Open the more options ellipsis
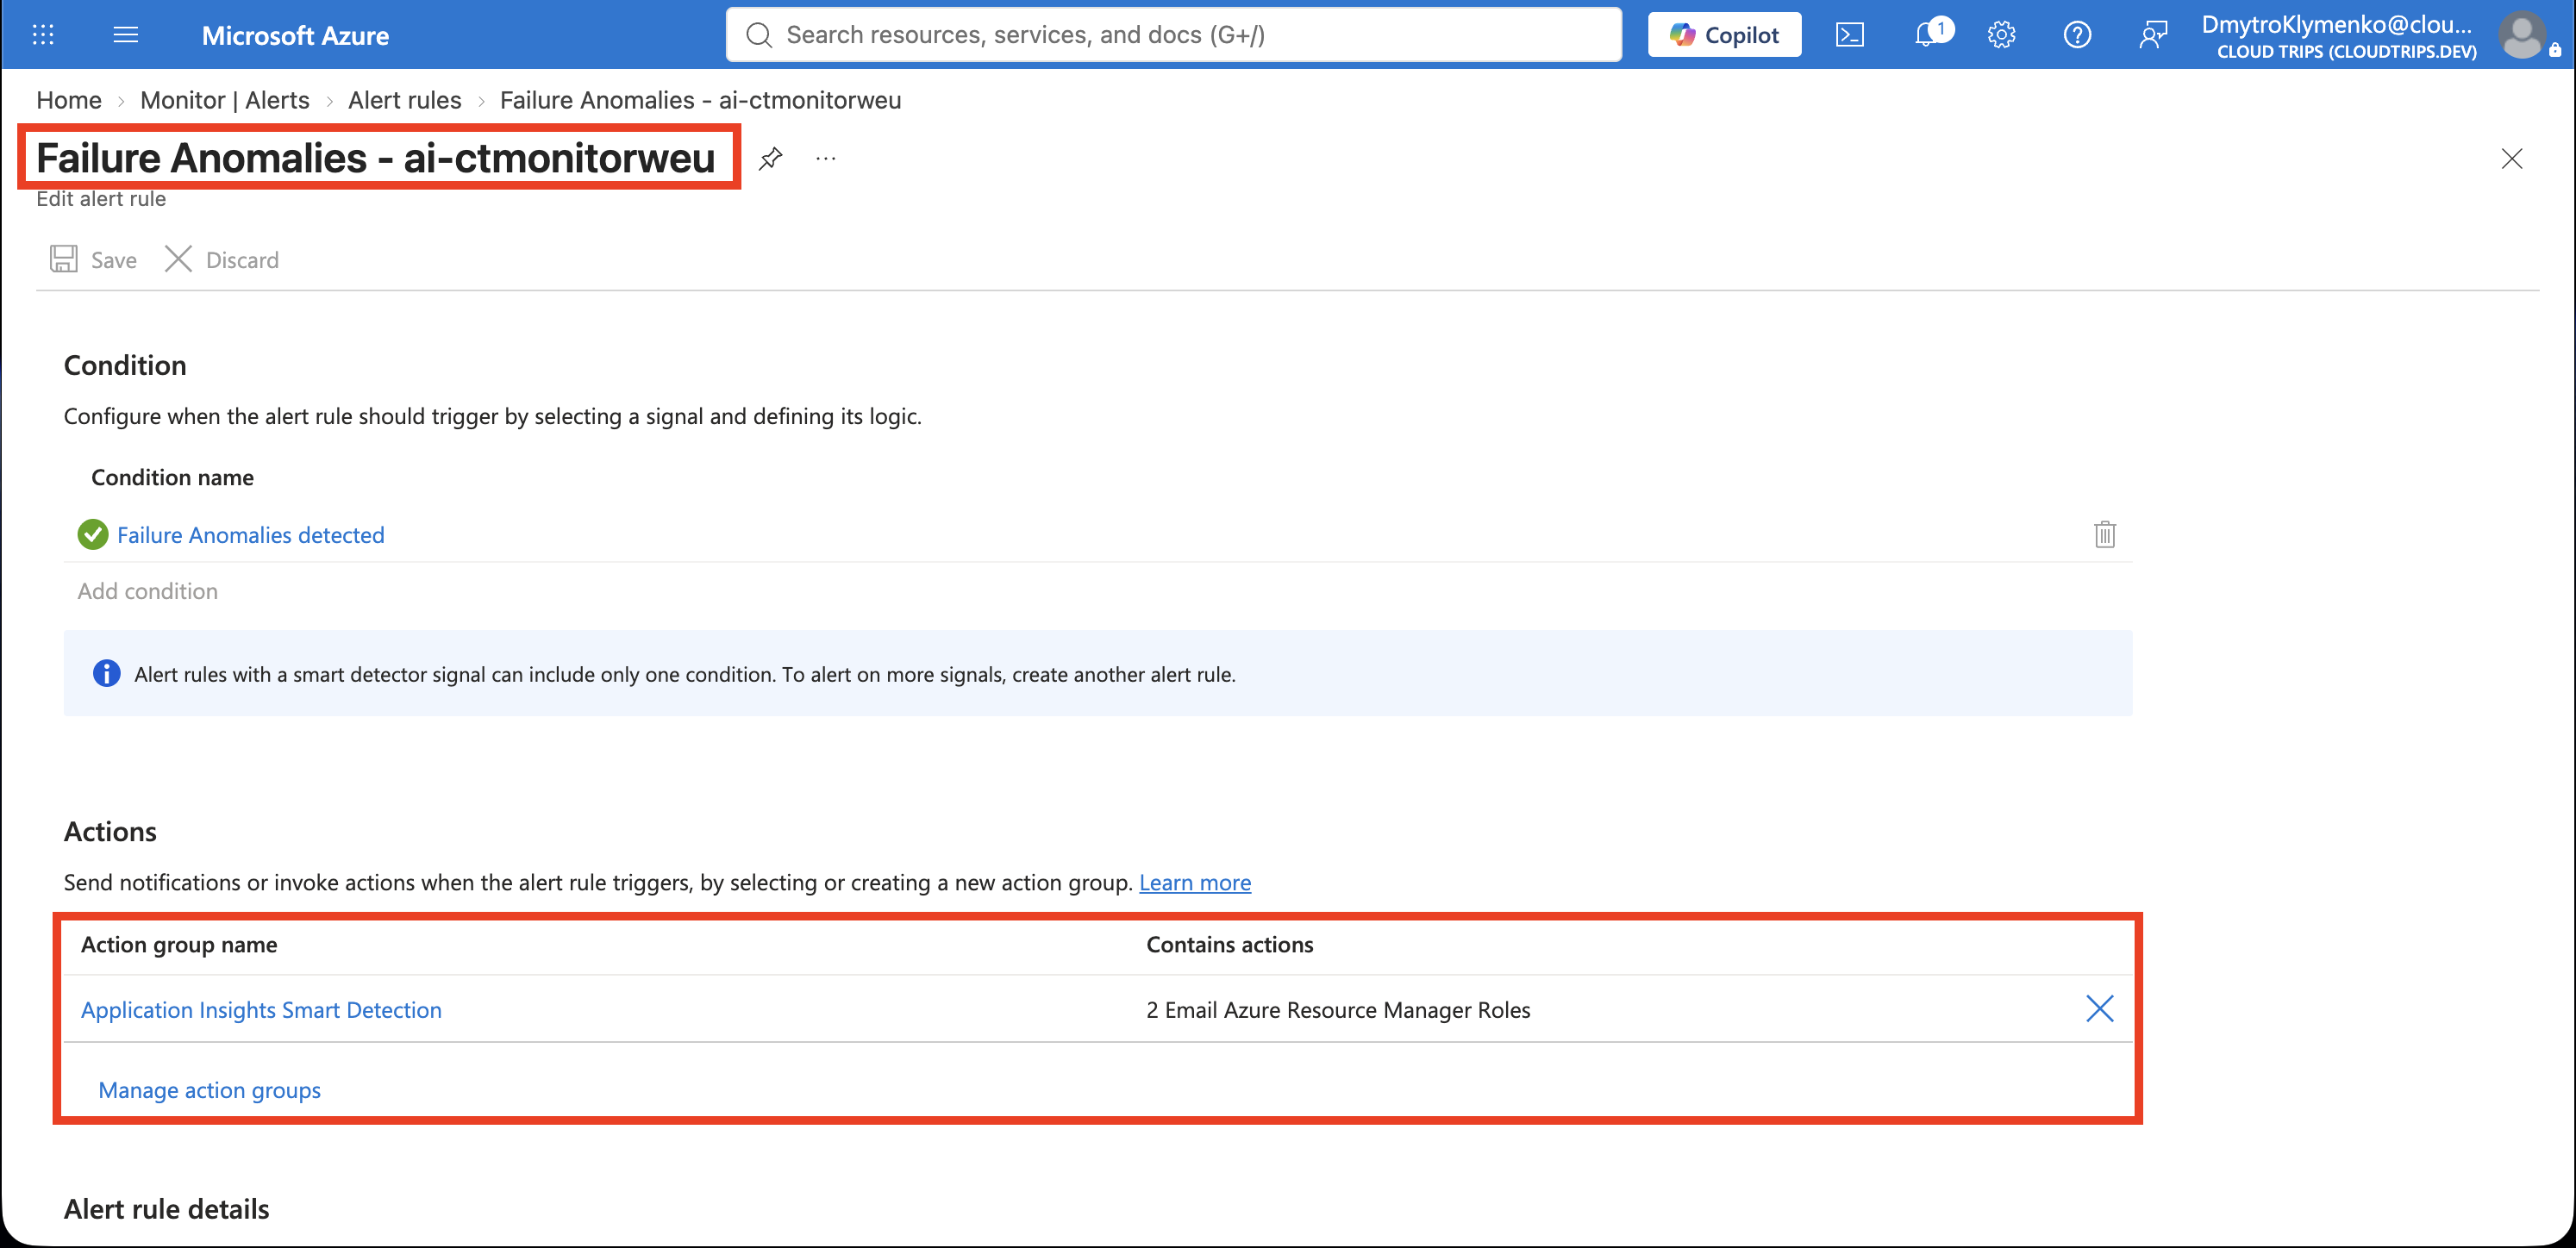 pyautogui.click(x=825, y=158)
